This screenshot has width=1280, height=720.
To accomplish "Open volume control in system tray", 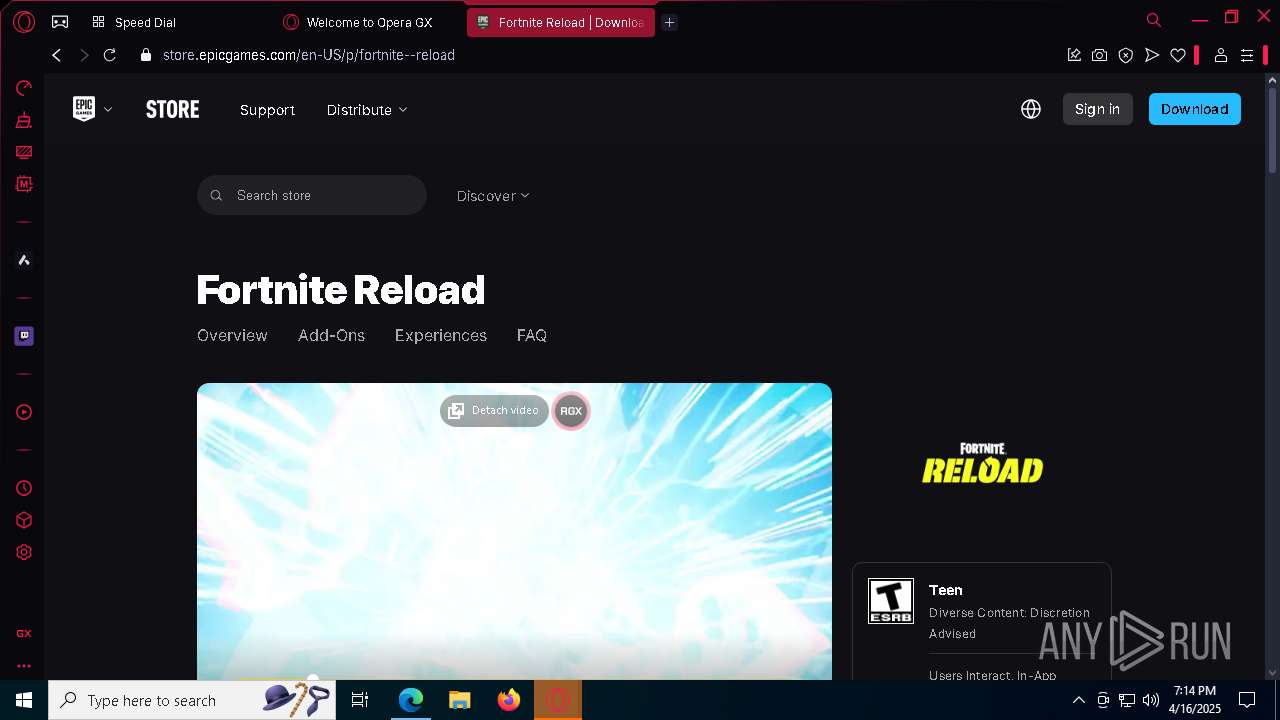I will pyautogui.click(x=1151, y=700).
